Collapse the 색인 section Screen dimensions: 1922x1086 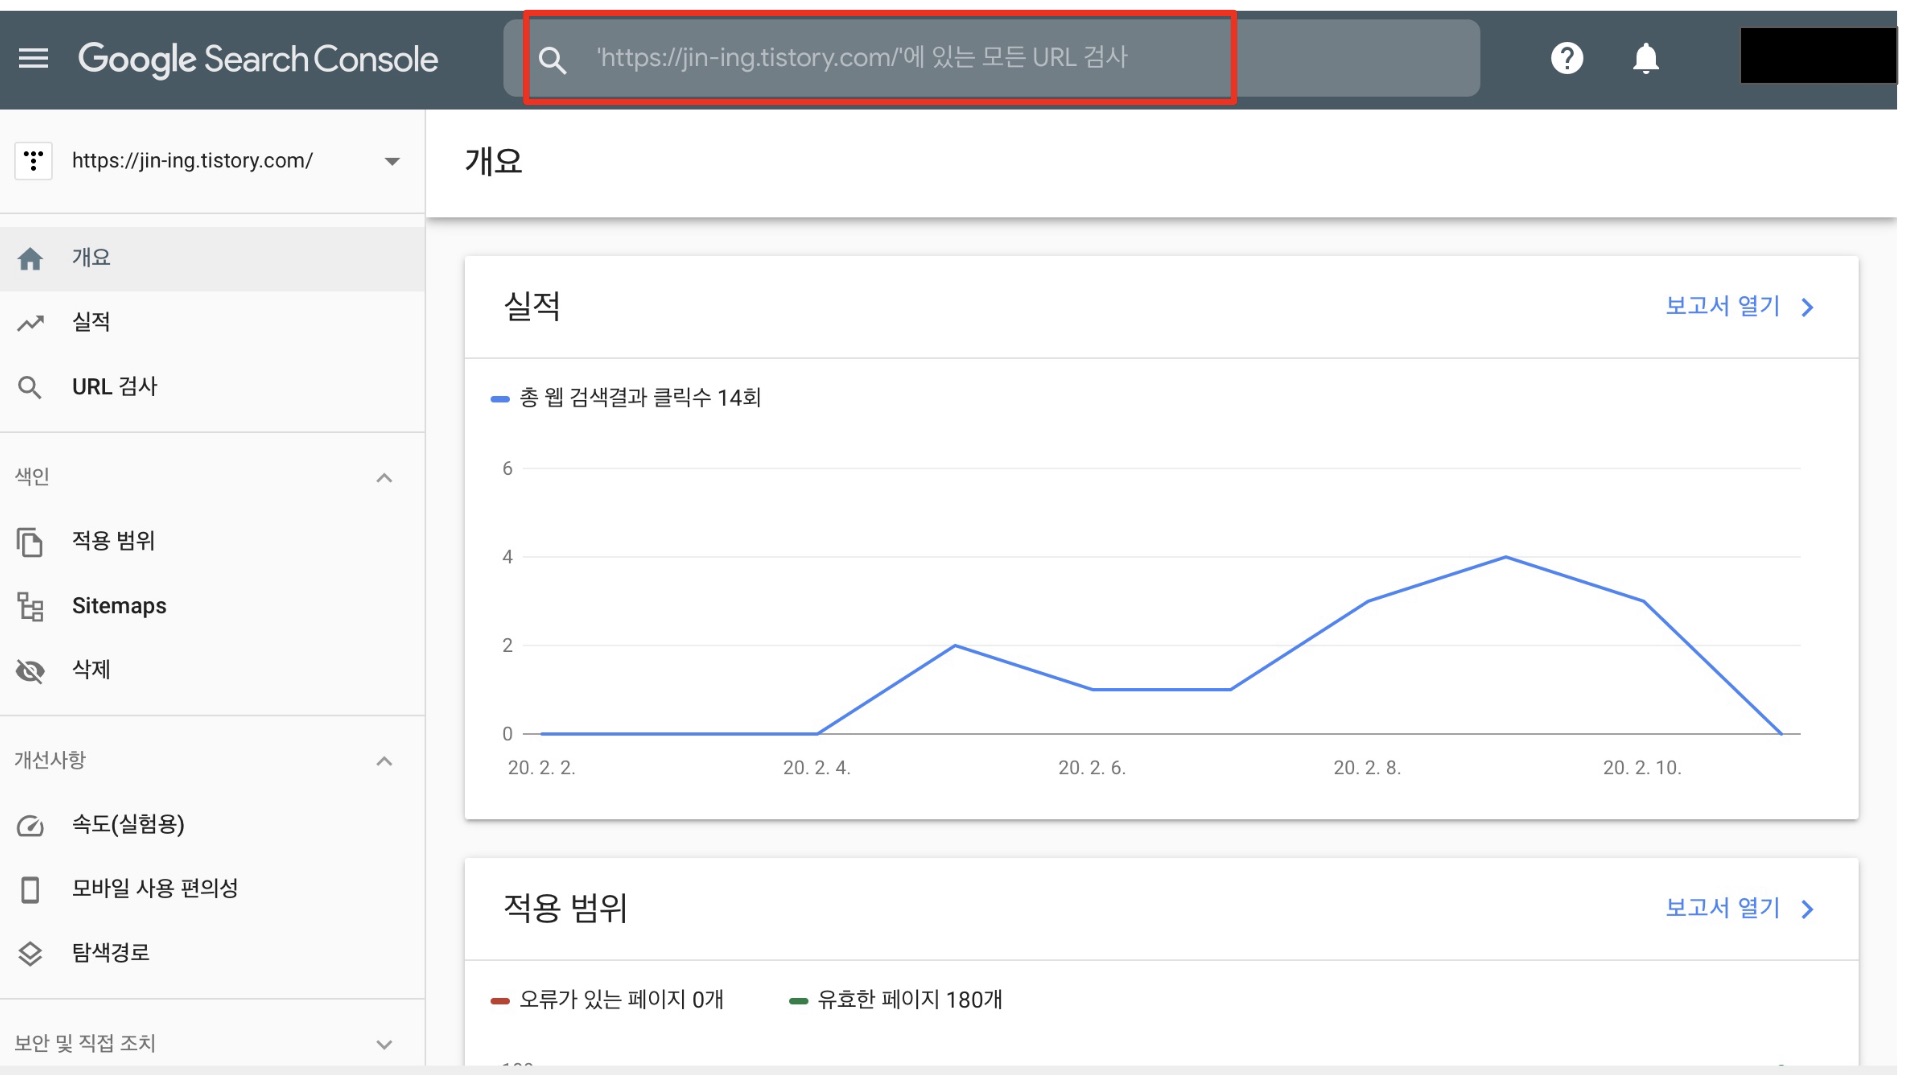tap(384, 478)
